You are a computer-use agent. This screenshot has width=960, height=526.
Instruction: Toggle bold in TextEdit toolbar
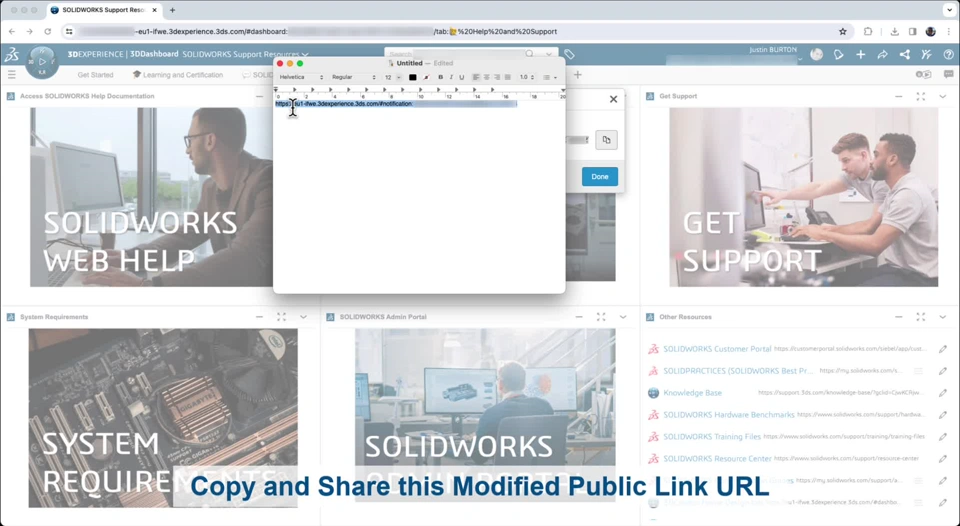pos(440,77)
